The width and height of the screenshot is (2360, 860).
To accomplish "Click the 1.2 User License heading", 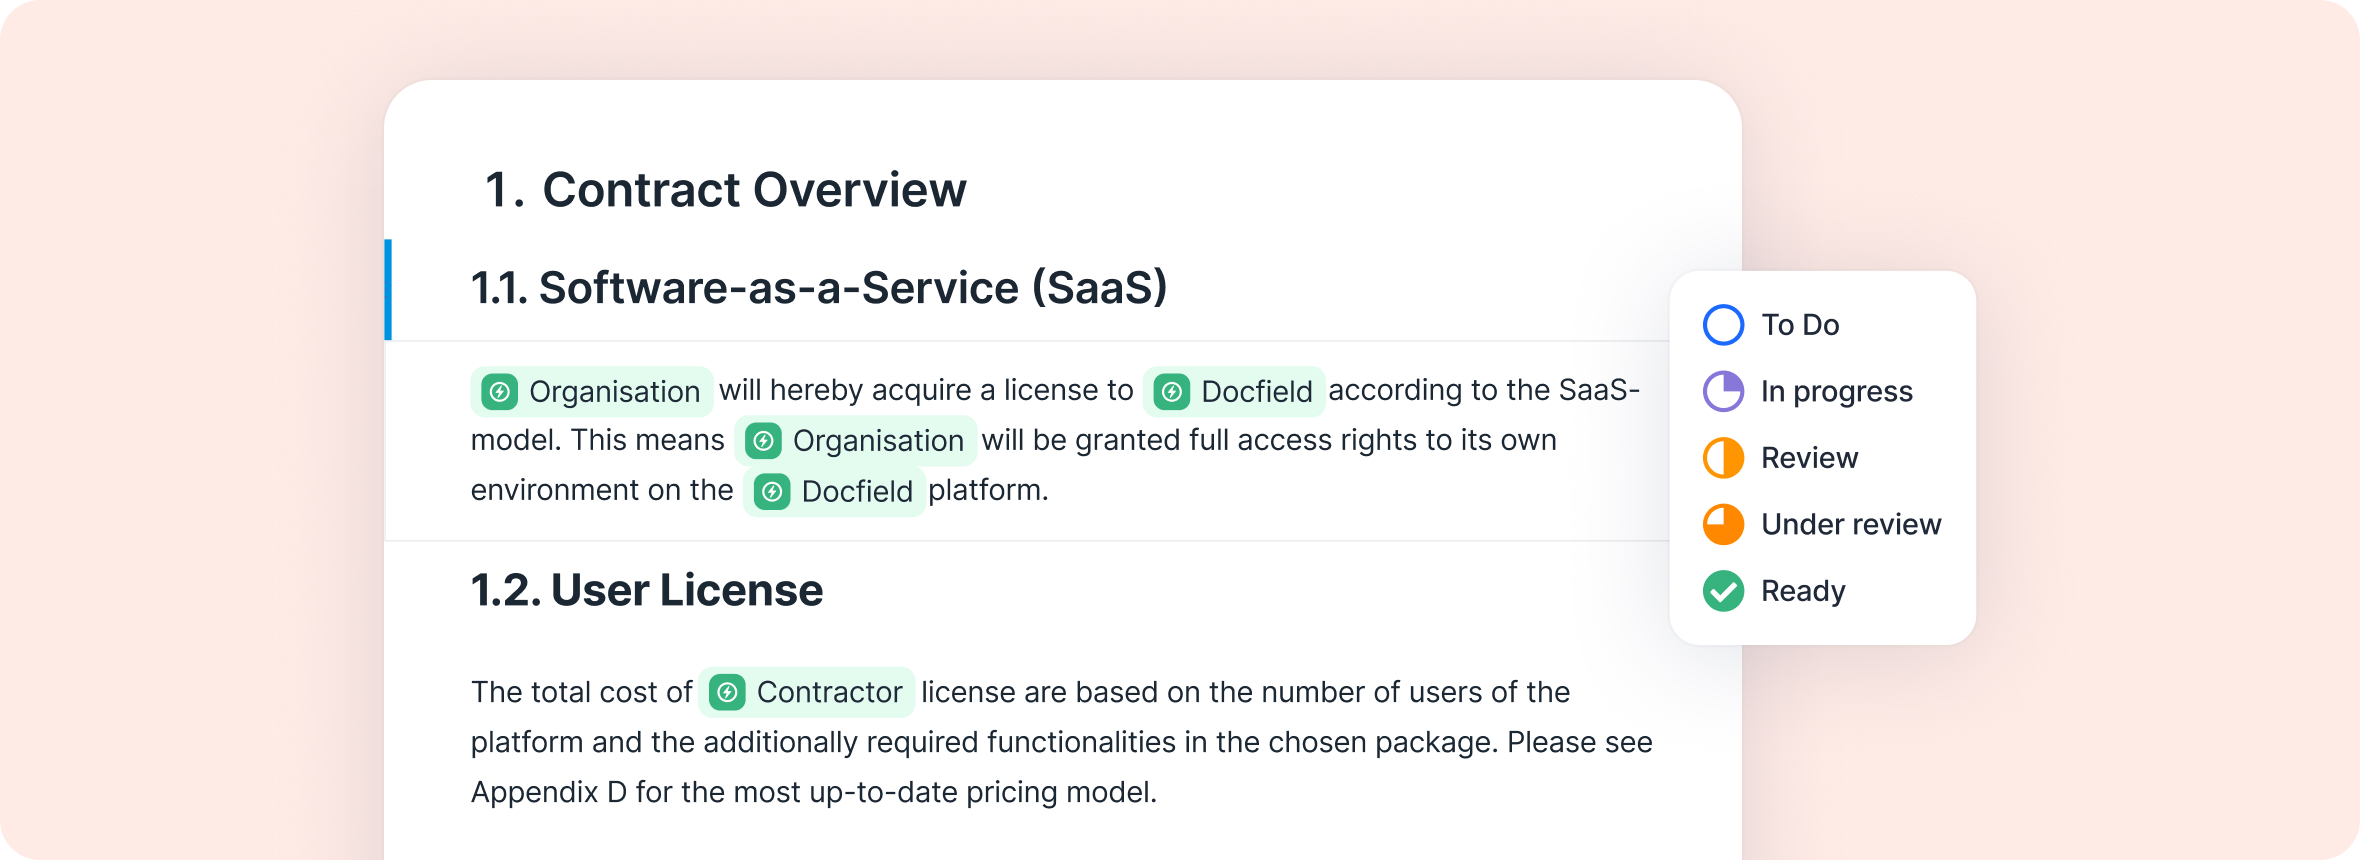I will pyautogui.click(x=646, y=590).
